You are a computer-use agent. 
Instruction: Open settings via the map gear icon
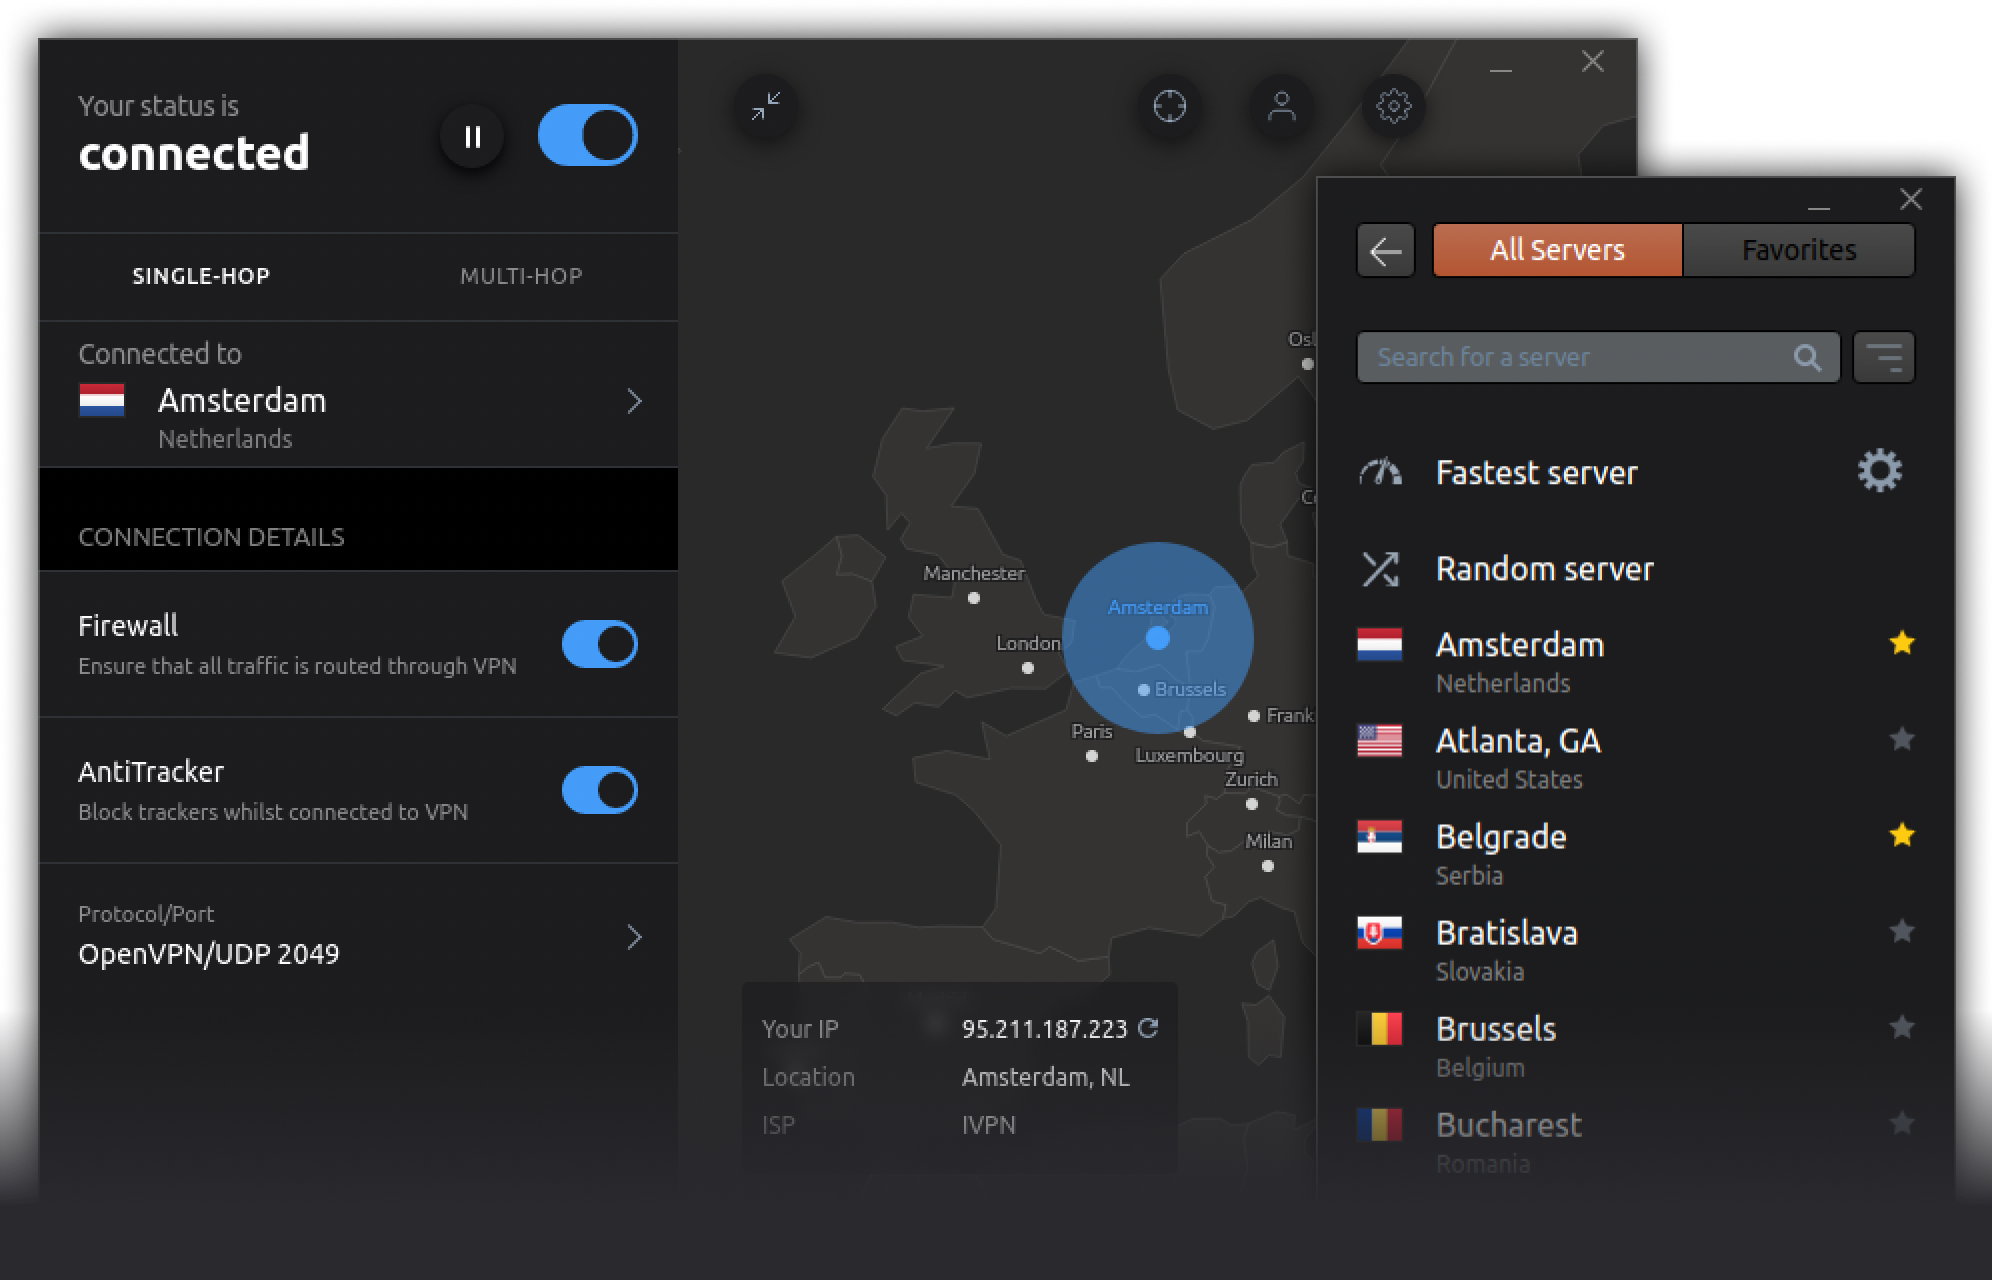pos(1393,106)
